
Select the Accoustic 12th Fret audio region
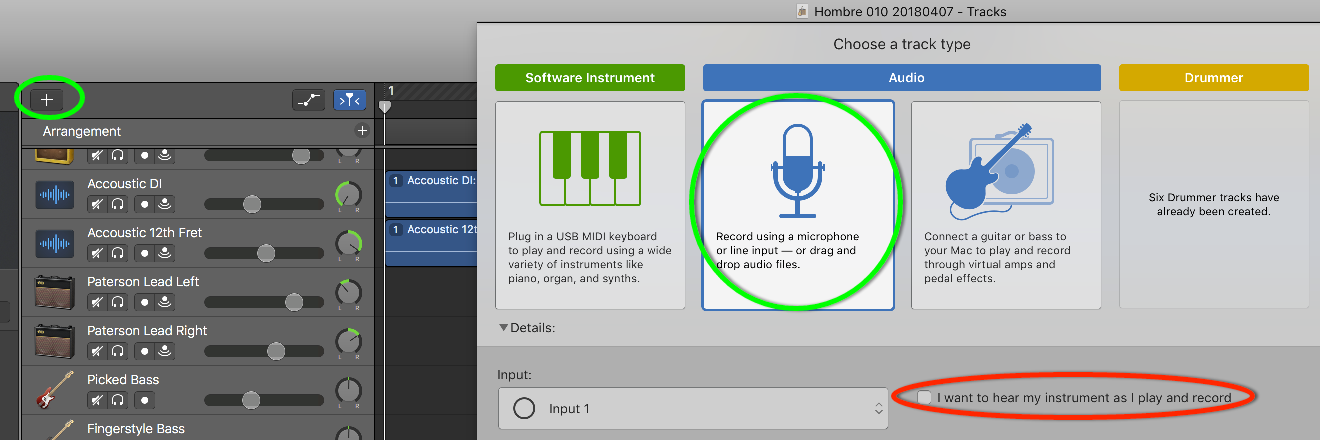coord(431,242)
